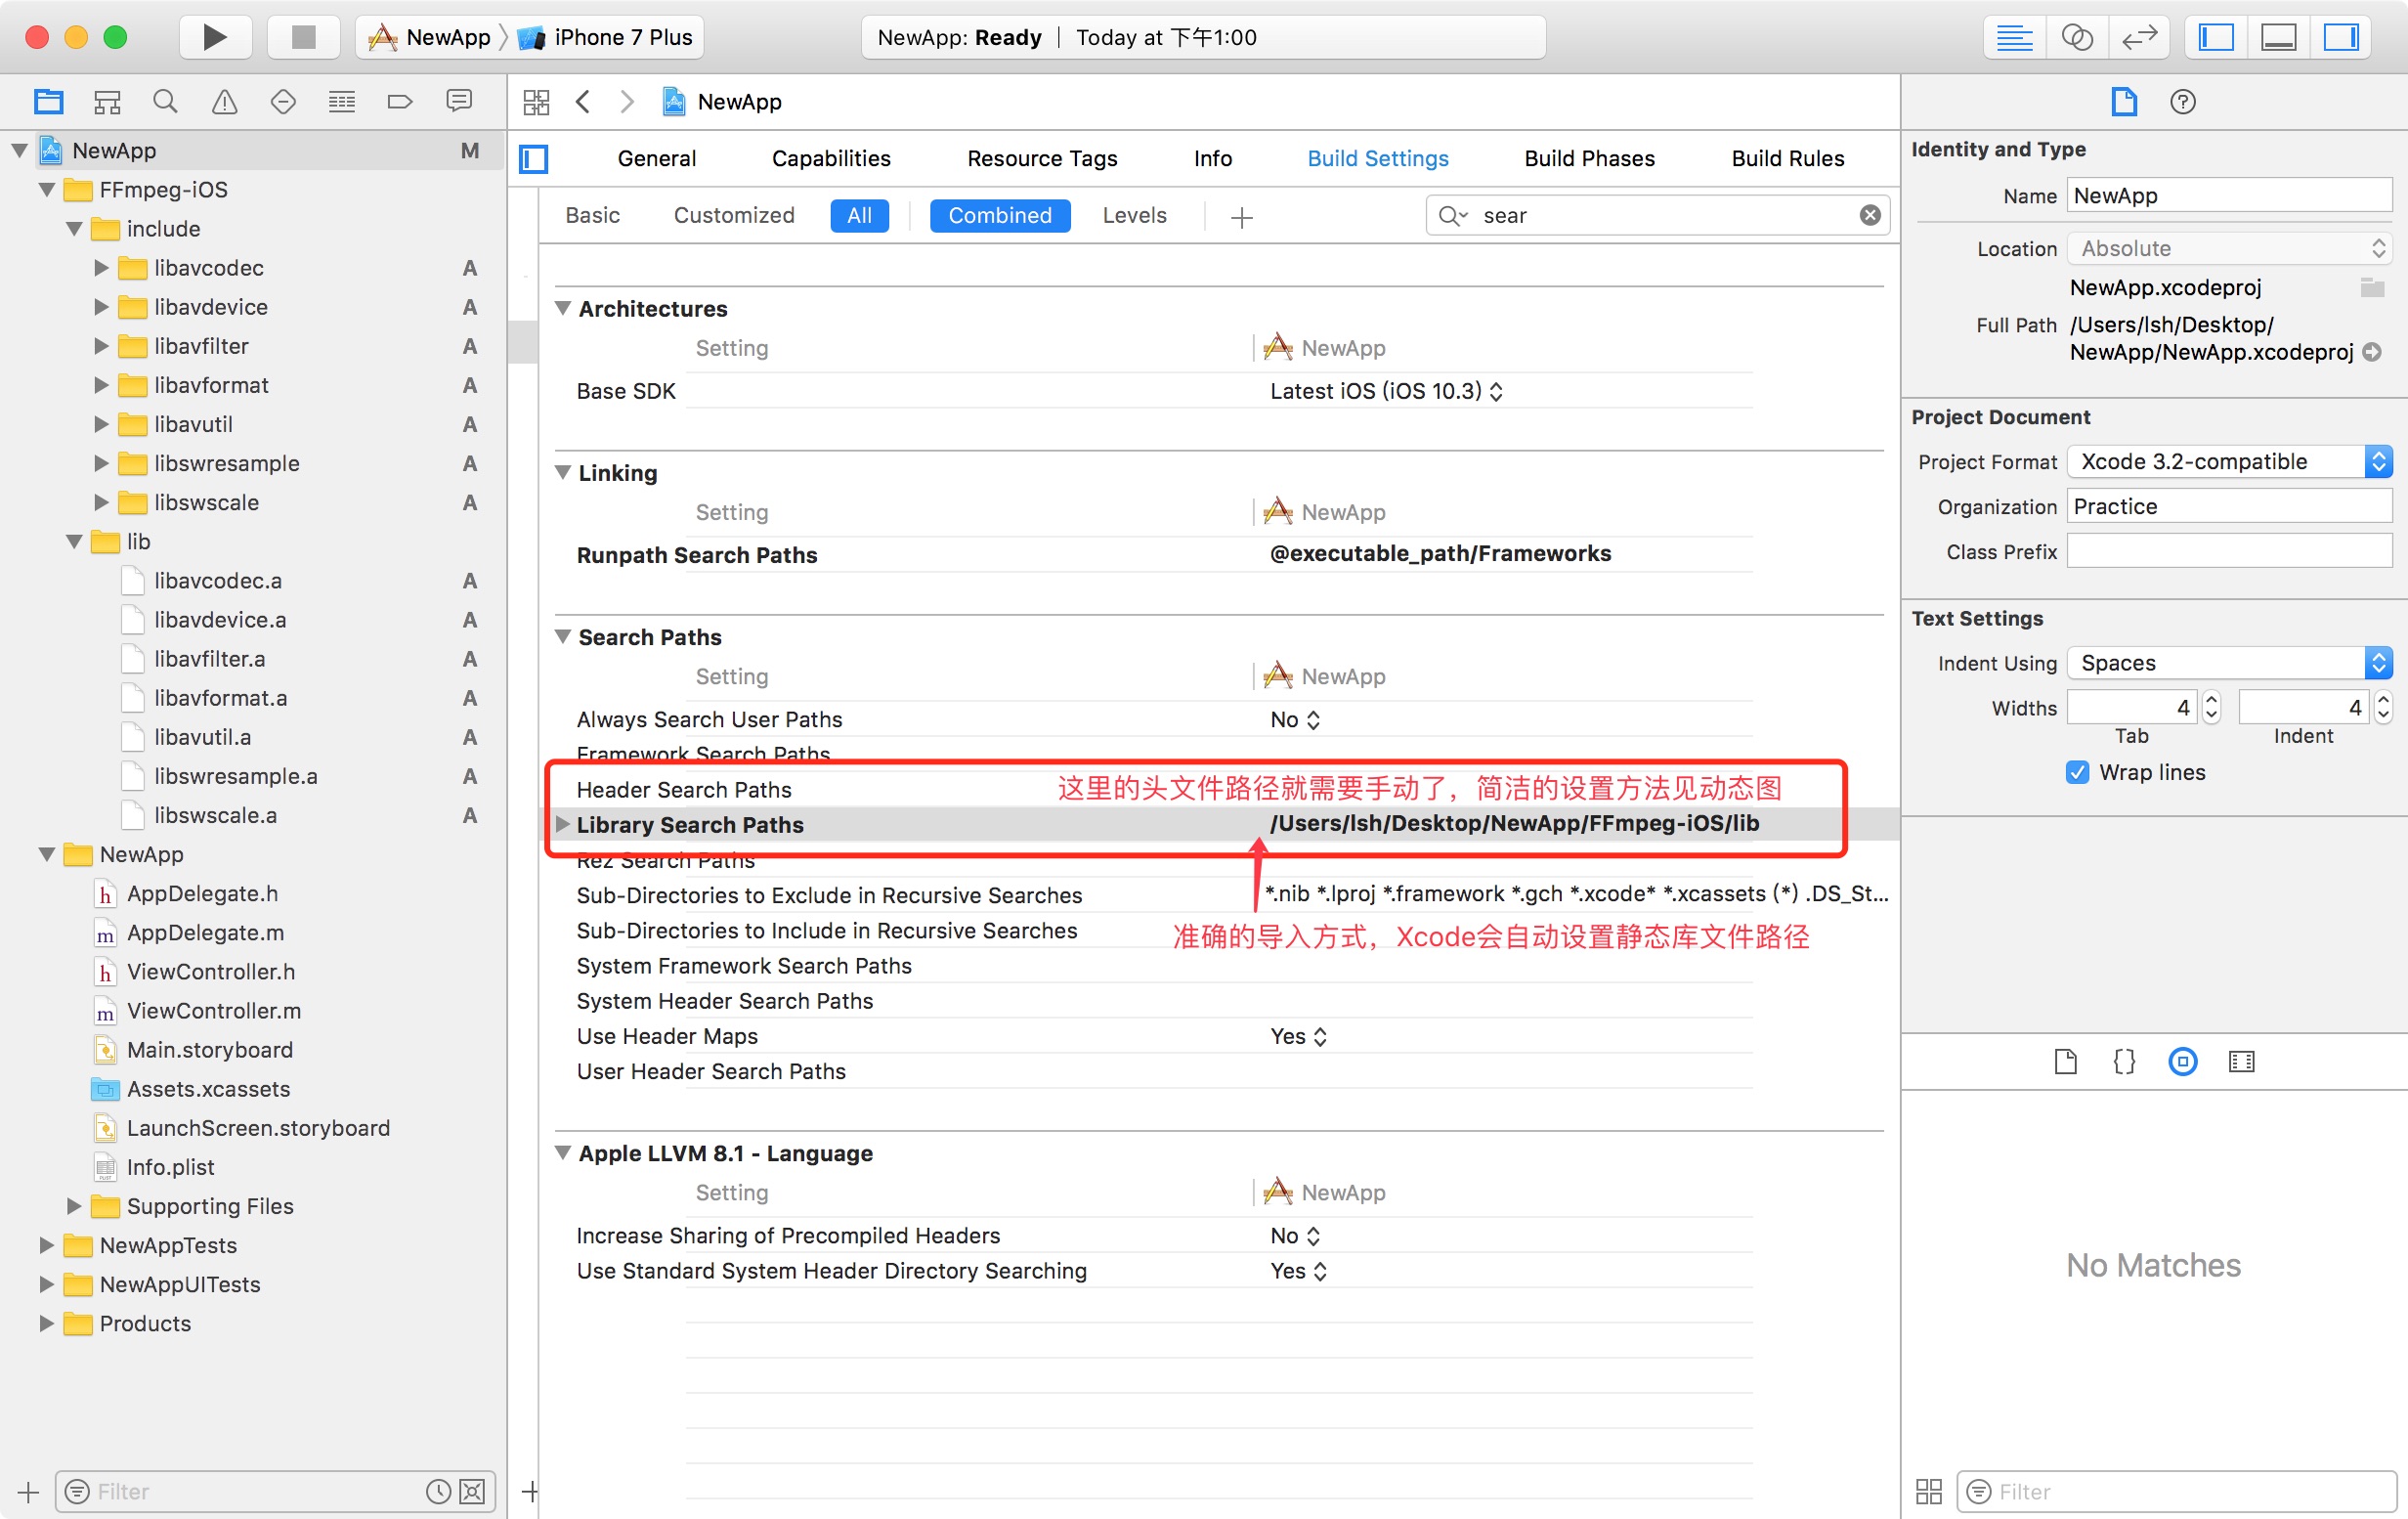Expand the Library Search Paths disclosure triangle
This screenshot has width=2408, height=1519.
pyautogui.click(x=563, y=824)
